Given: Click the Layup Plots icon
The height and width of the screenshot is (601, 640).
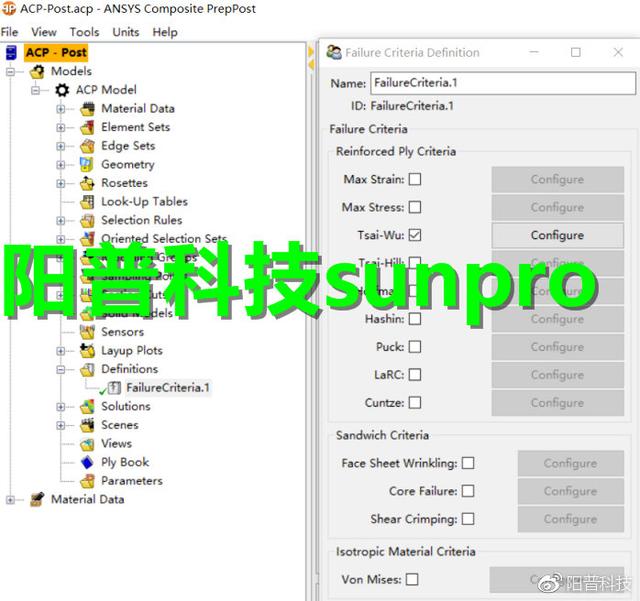Looking at the screenshot, I should (87, 351).
